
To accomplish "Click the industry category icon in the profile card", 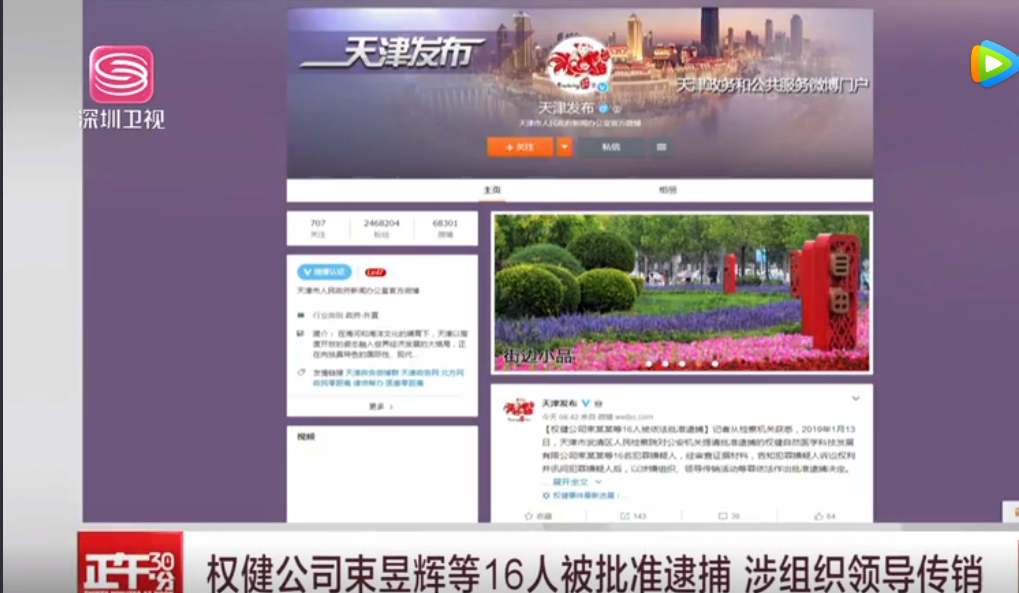I will point(301,315).
